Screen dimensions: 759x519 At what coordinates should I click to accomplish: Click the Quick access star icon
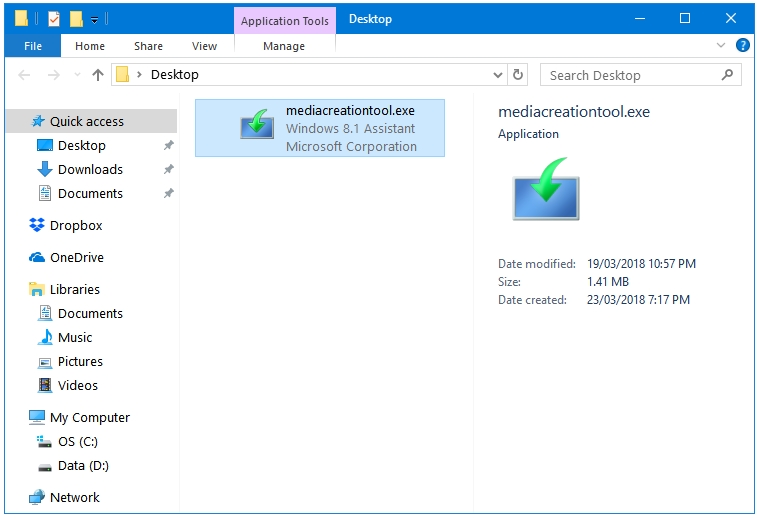38,121
